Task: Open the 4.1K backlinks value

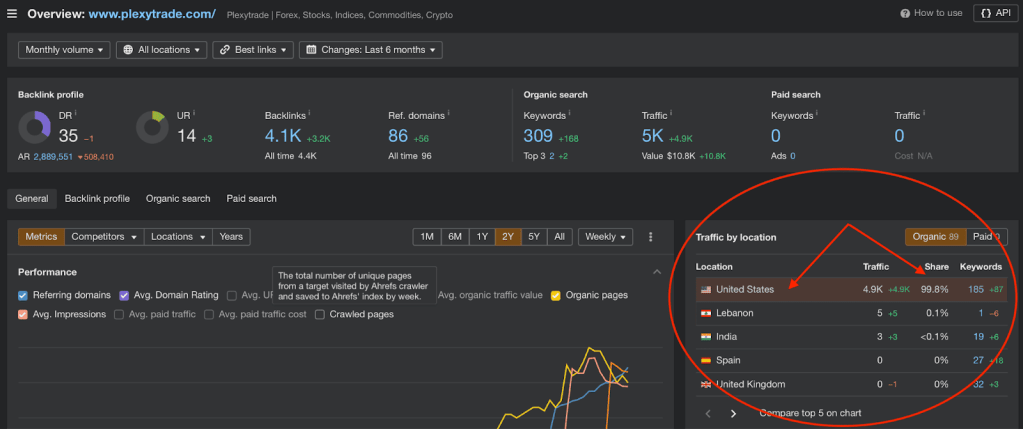Action: coord(282,136)
